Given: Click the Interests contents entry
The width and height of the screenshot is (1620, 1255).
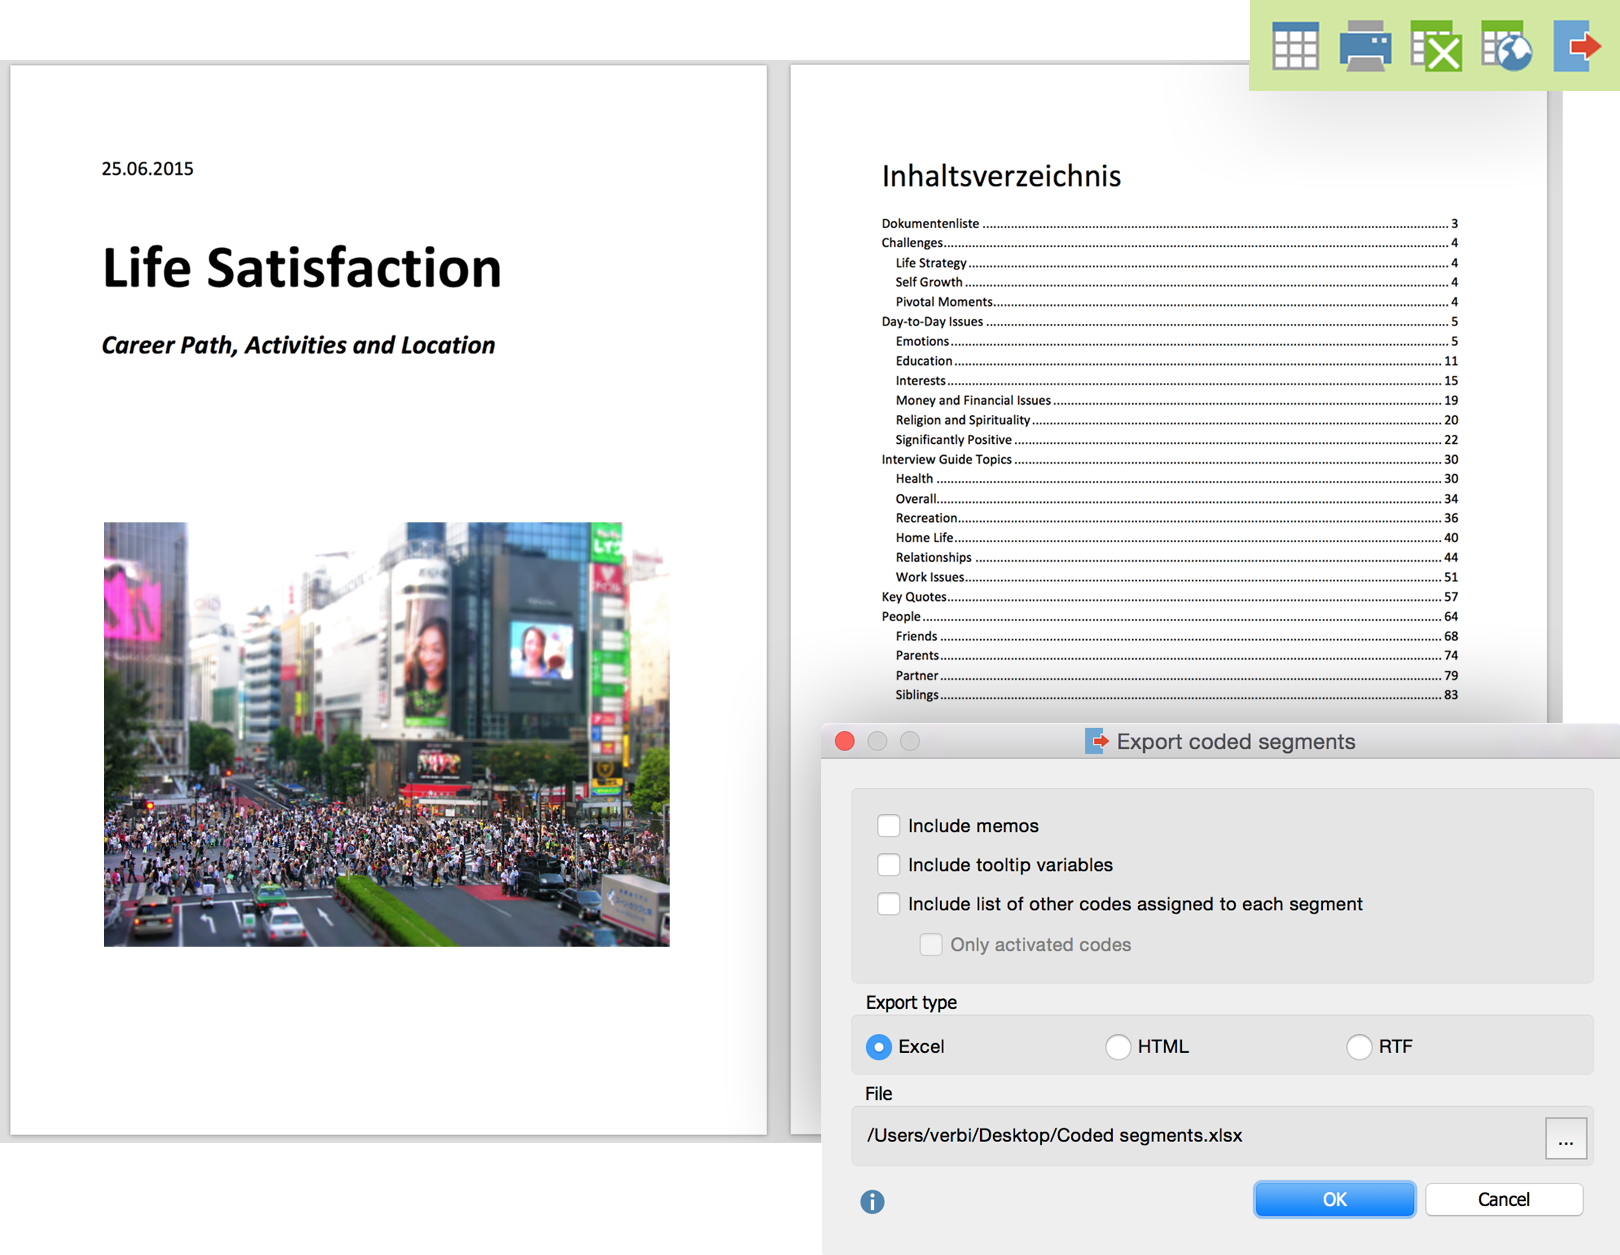Looking at the screenshot, I should coord(1176,381).
